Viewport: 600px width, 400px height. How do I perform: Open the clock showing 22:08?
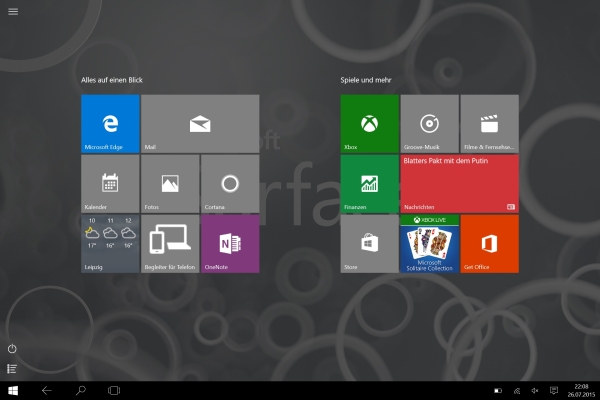[x=581, y=390]
